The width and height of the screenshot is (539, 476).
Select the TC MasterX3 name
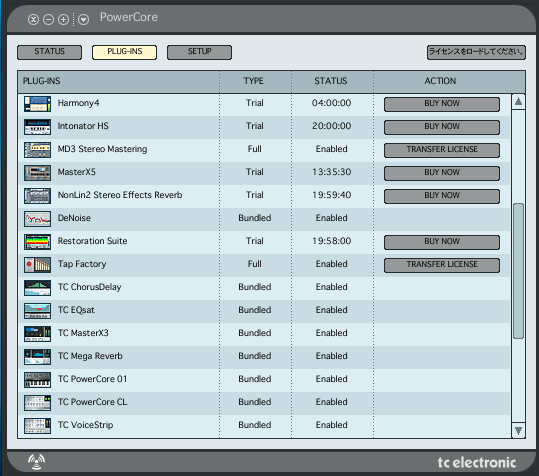coord(83,333)
